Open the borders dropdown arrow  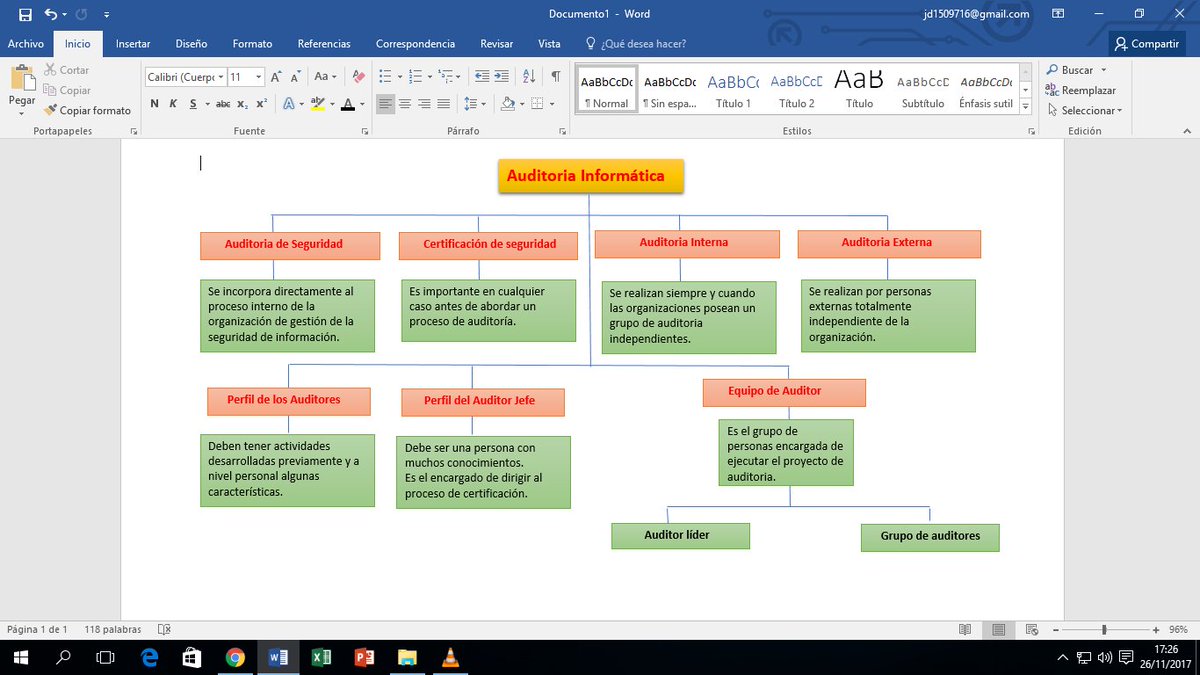click(551, 103)
